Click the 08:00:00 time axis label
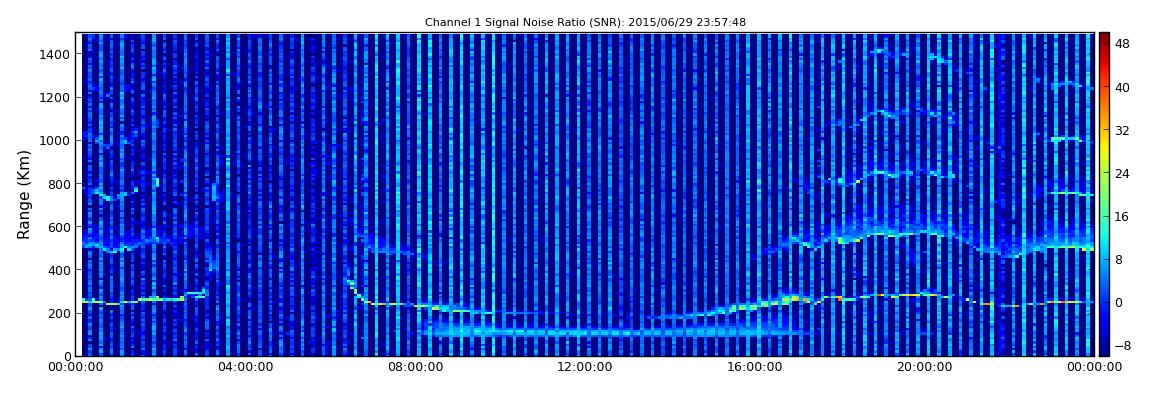 point(416,367)
